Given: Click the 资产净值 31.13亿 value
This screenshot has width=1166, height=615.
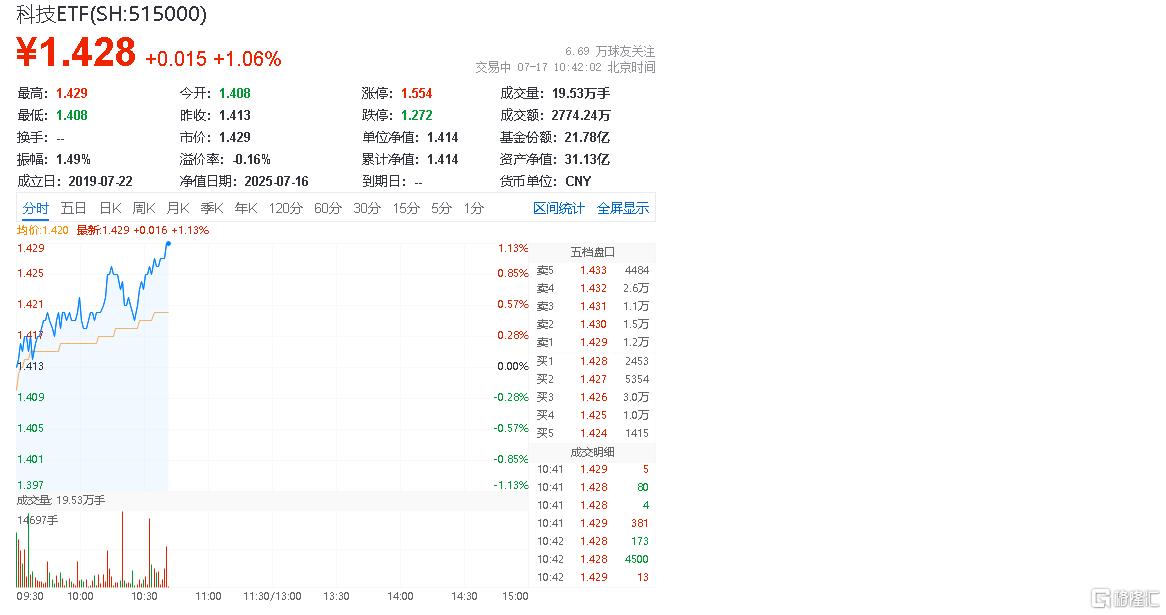Looking at the screenshot, I should pos(587,159).
